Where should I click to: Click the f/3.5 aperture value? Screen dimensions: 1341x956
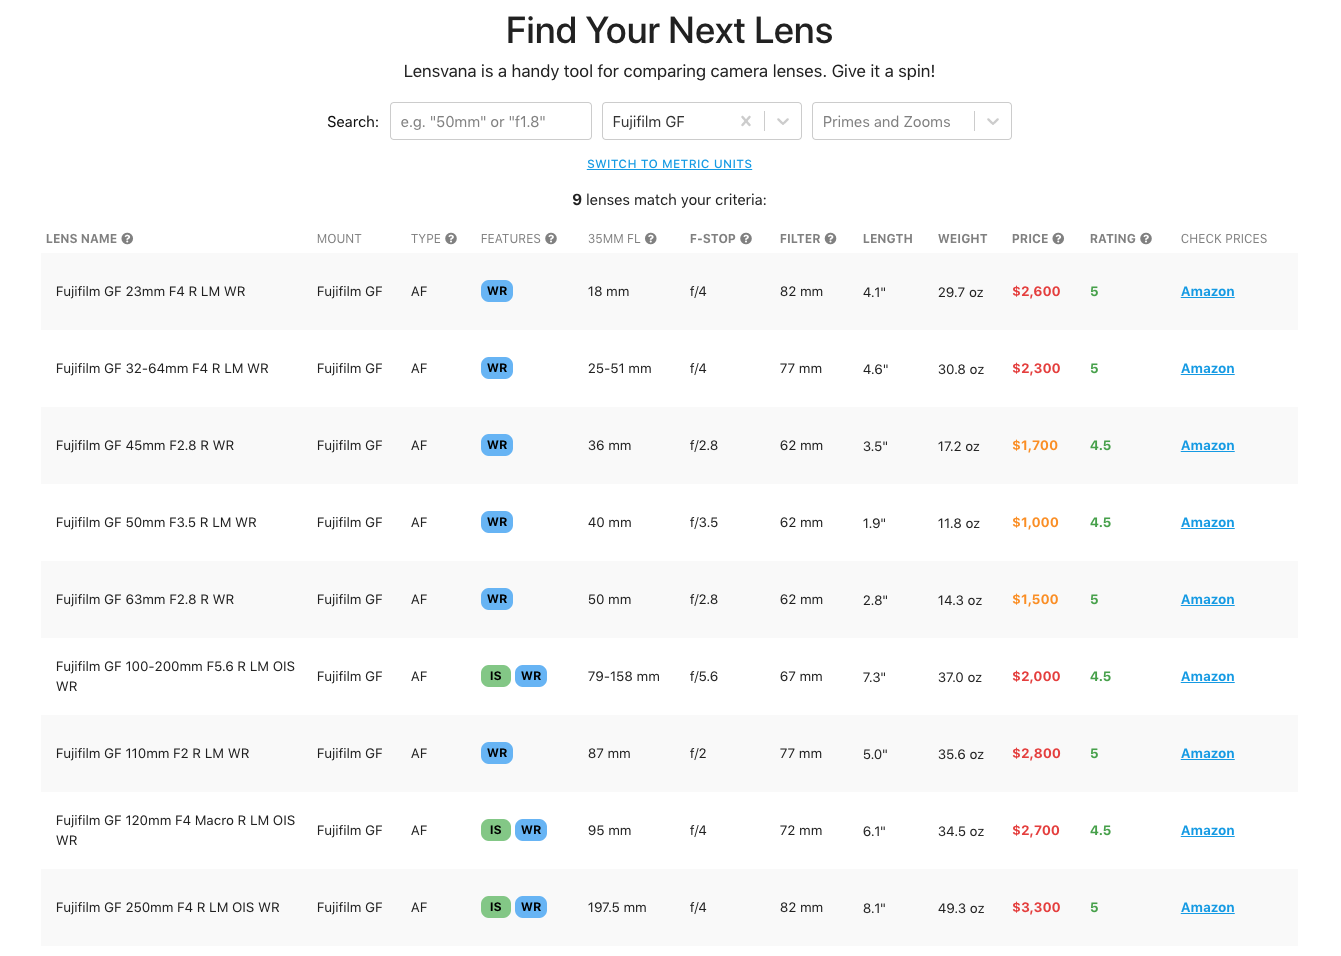(x=704, y=522)
